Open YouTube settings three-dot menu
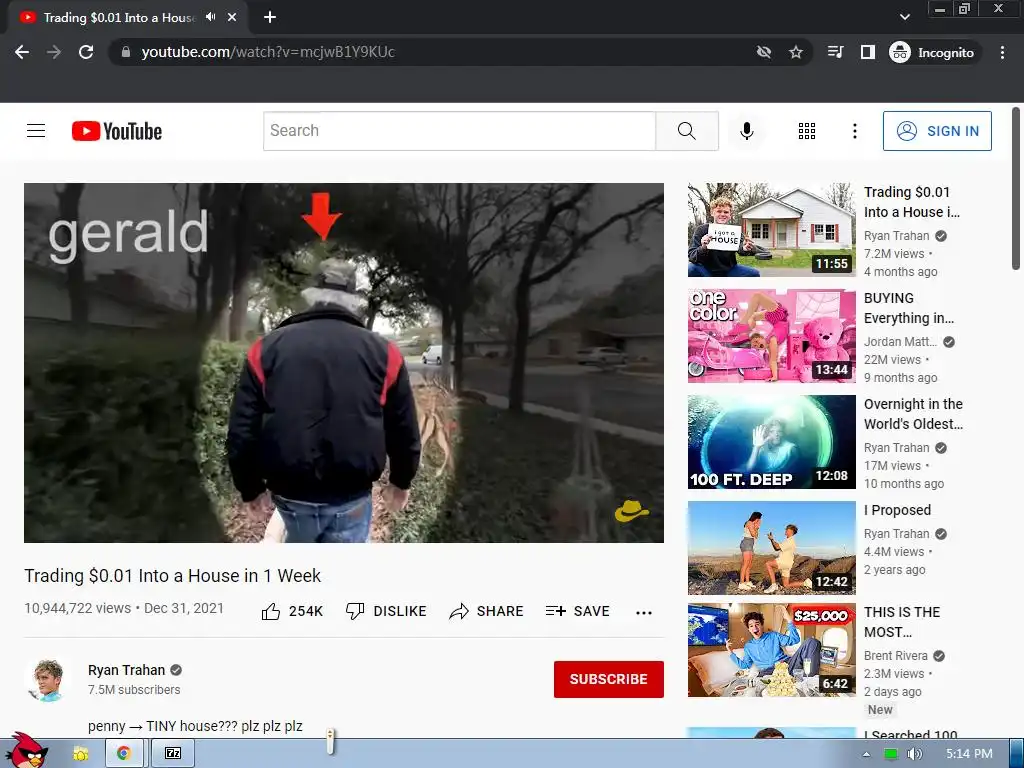Viewport: 1024px width, 768px height. pos(854,131)
